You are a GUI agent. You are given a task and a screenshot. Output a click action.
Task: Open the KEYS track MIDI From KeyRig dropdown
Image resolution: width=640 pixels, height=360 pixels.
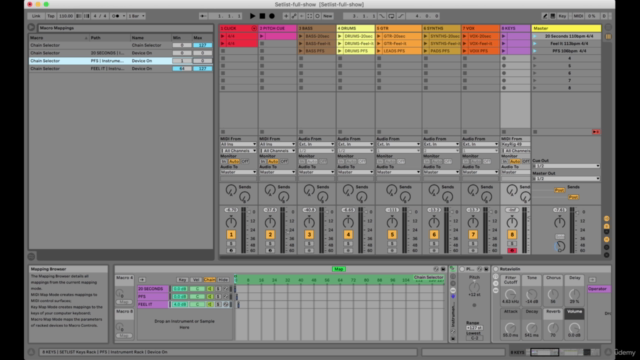(516, 144)
